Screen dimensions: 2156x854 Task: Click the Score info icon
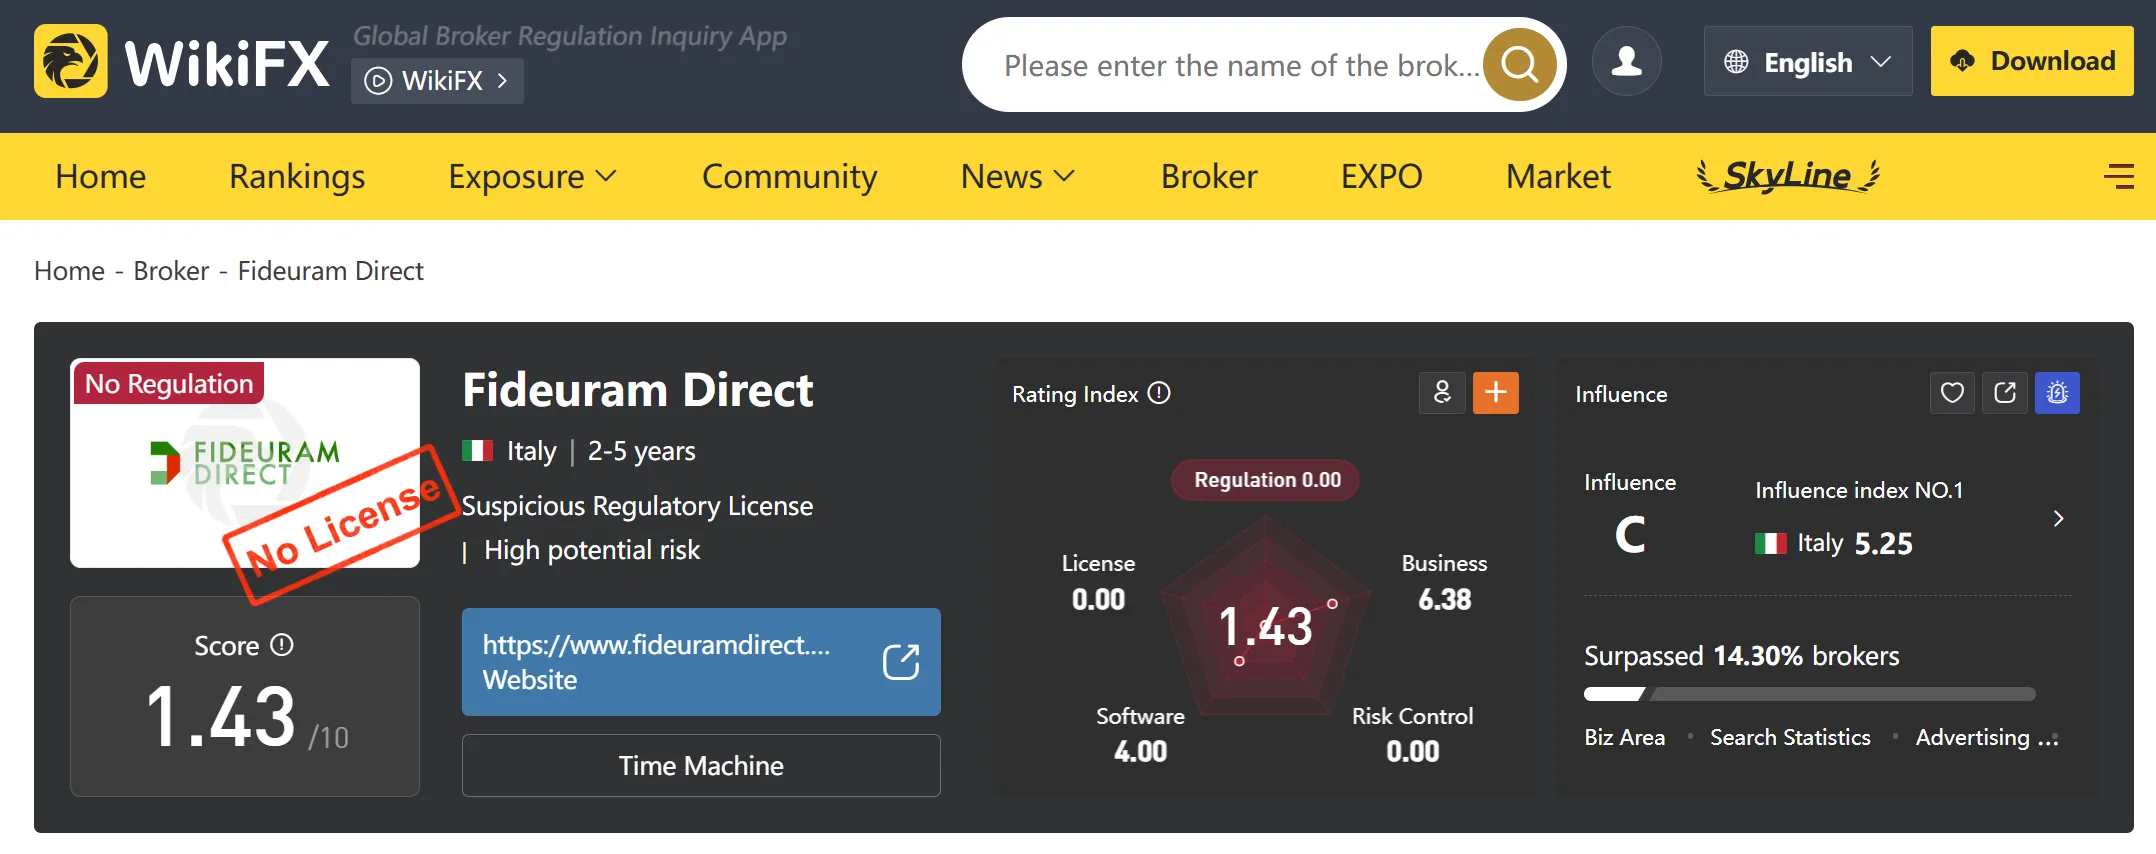pos(282,645)
